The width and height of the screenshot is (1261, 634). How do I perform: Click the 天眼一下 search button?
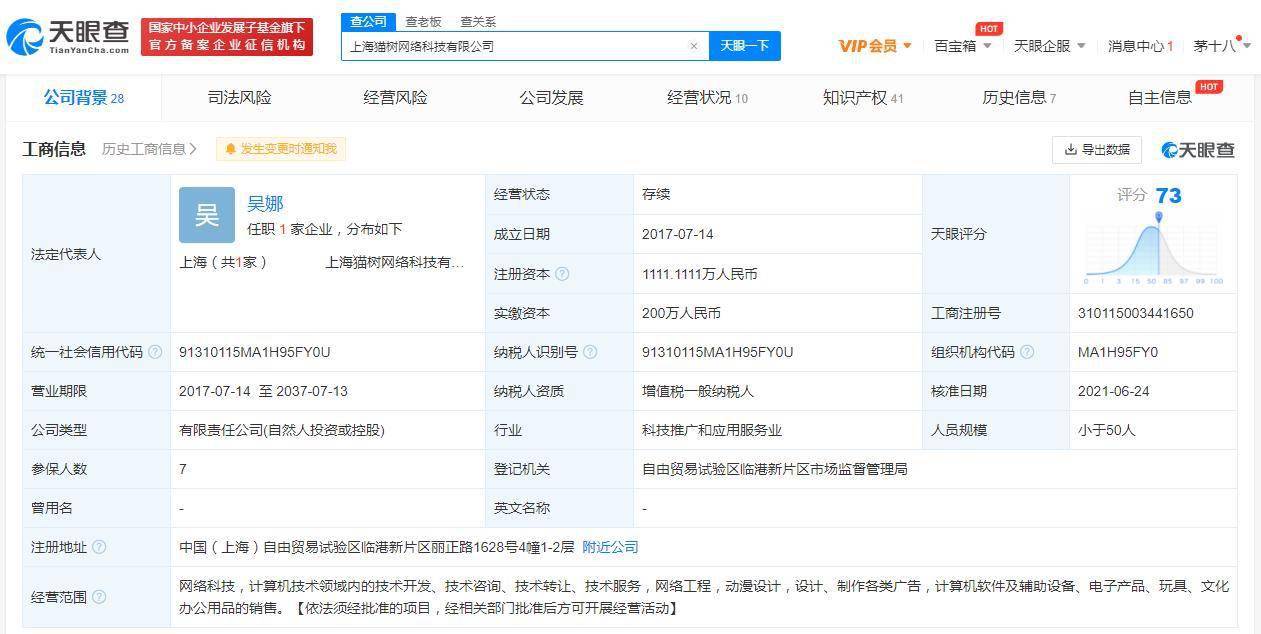745,46
